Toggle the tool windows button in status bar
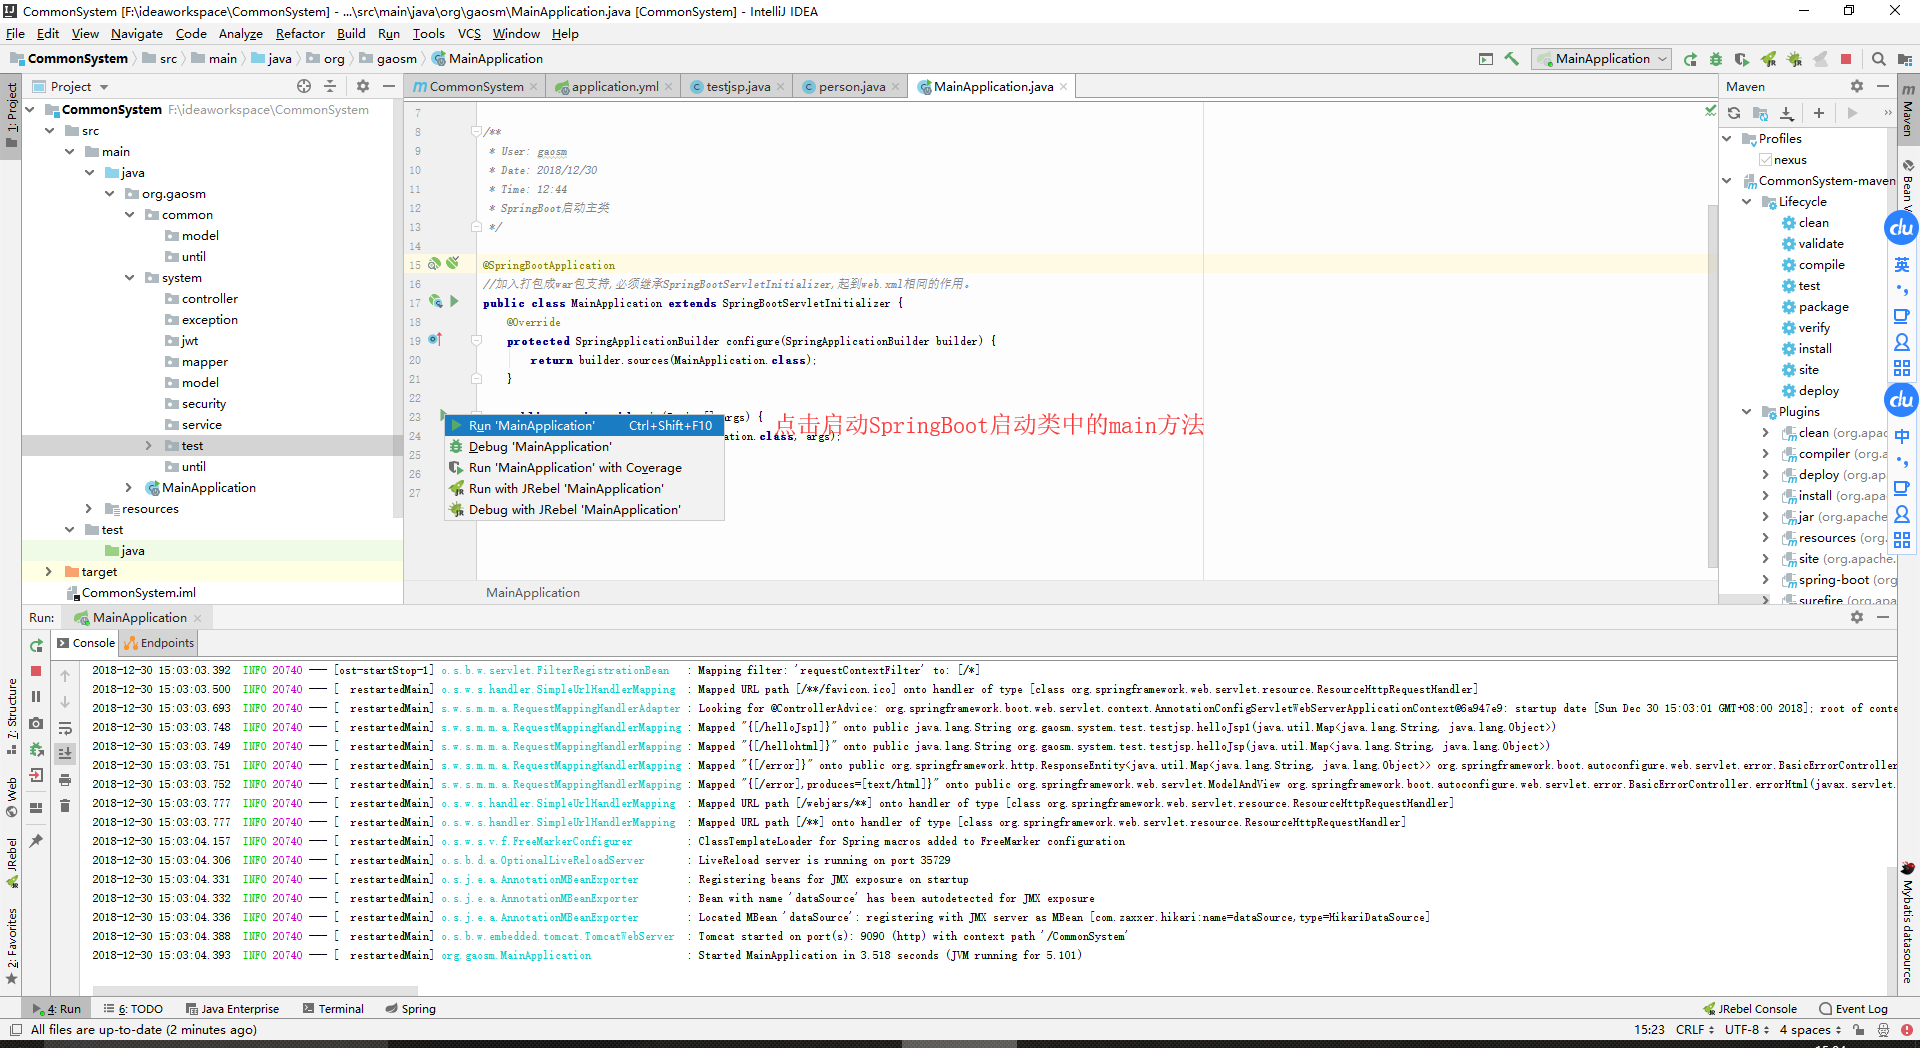This screenshot has width=1920, height=1048. coord(15,1029)
